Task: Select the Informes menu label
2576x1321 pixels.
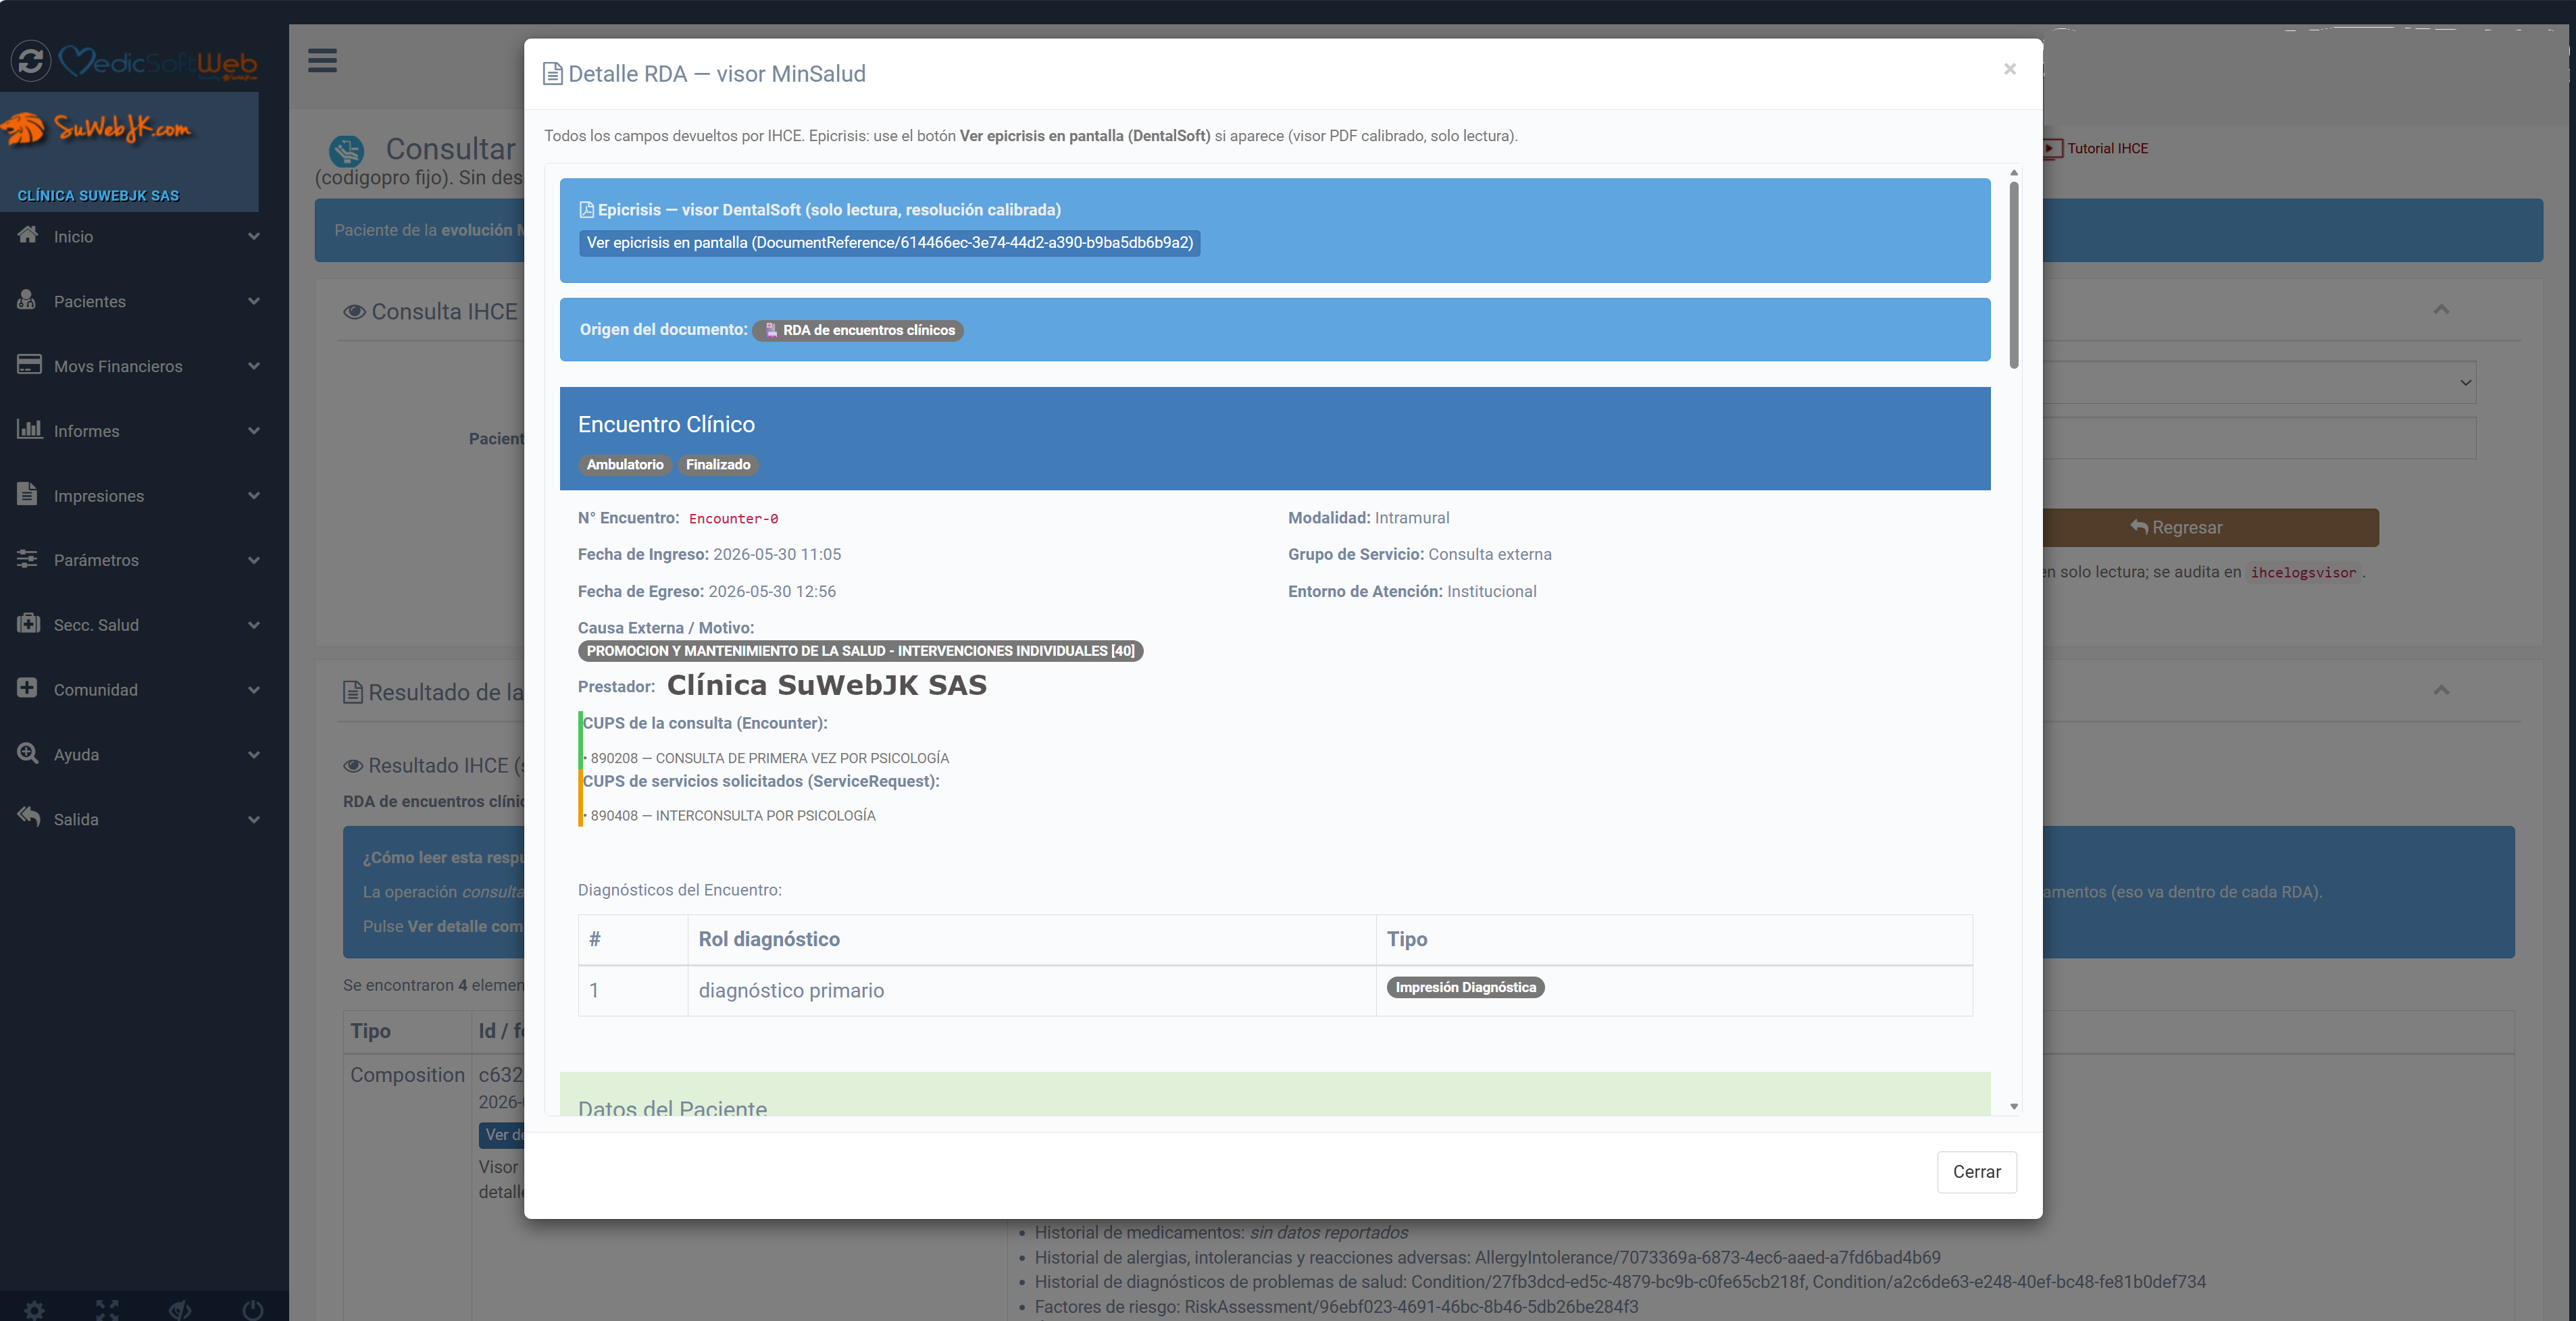Action: pos(86,431)
